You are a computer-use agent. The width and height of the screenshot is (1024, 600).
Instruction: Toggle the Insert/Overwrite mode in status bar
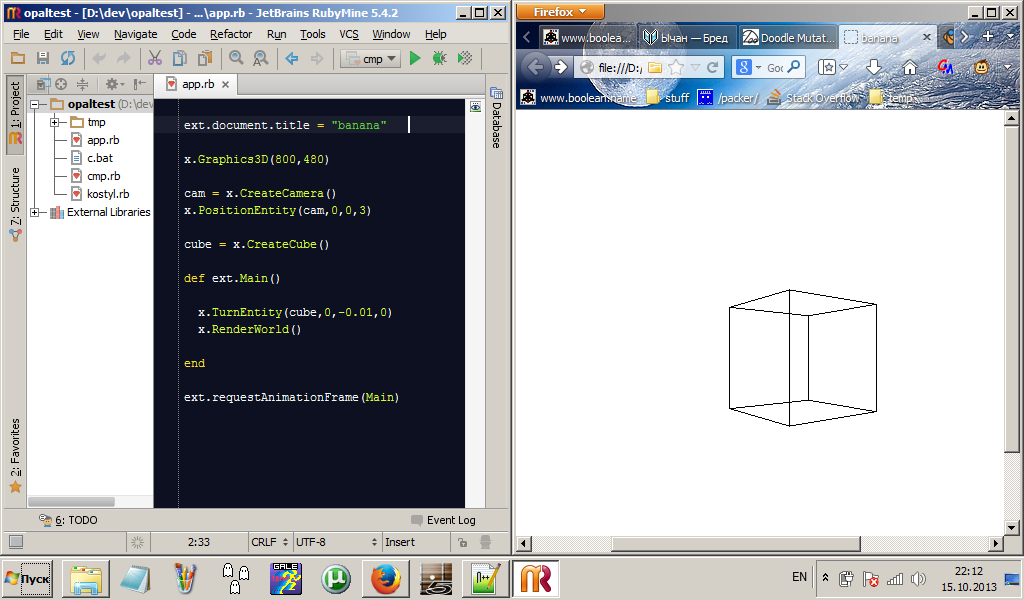click(400, 542)
